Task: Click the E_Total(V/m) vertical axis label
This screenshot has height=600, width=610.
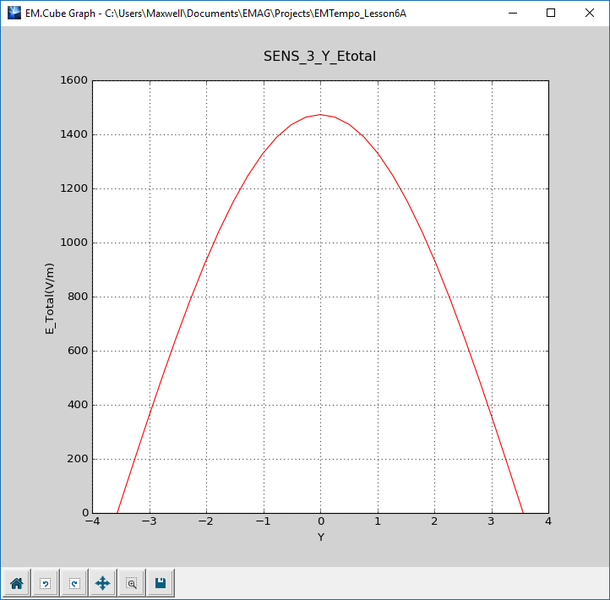Action: pyautogui.click(x=51, y=296)
